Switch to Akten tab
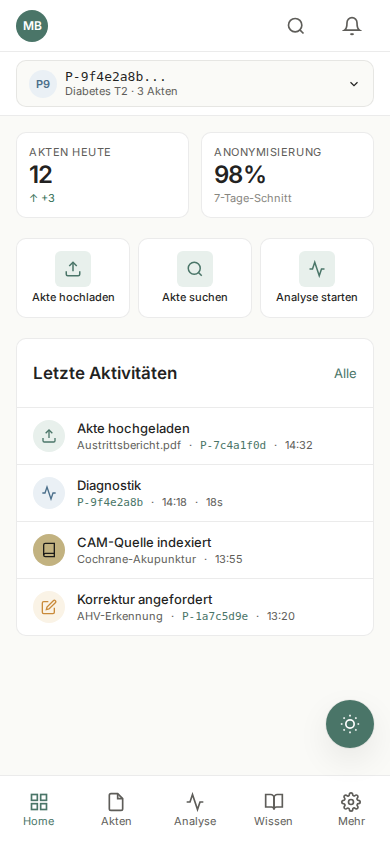Screen dimensions: 390x844 click(116, 810)
